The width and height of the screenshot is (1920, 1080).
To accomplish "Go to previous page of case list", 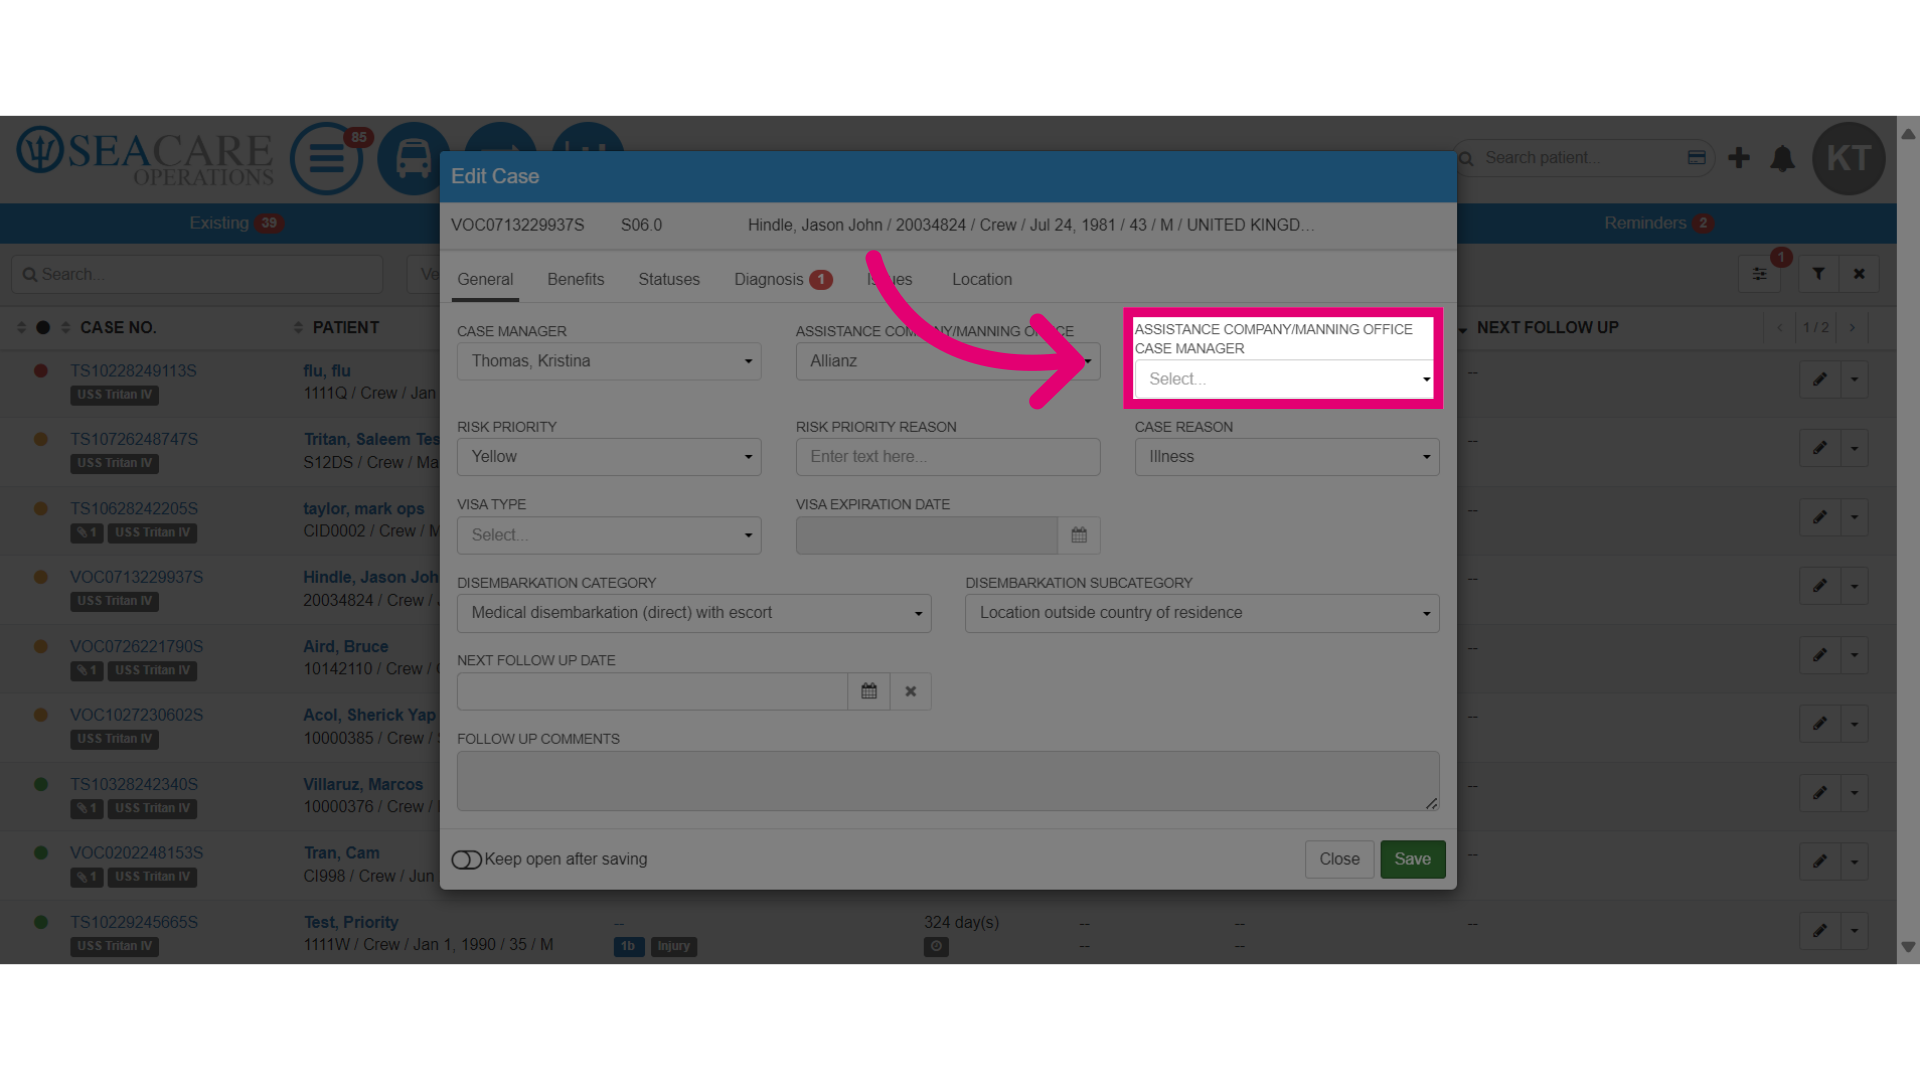I will point(1780,328).
